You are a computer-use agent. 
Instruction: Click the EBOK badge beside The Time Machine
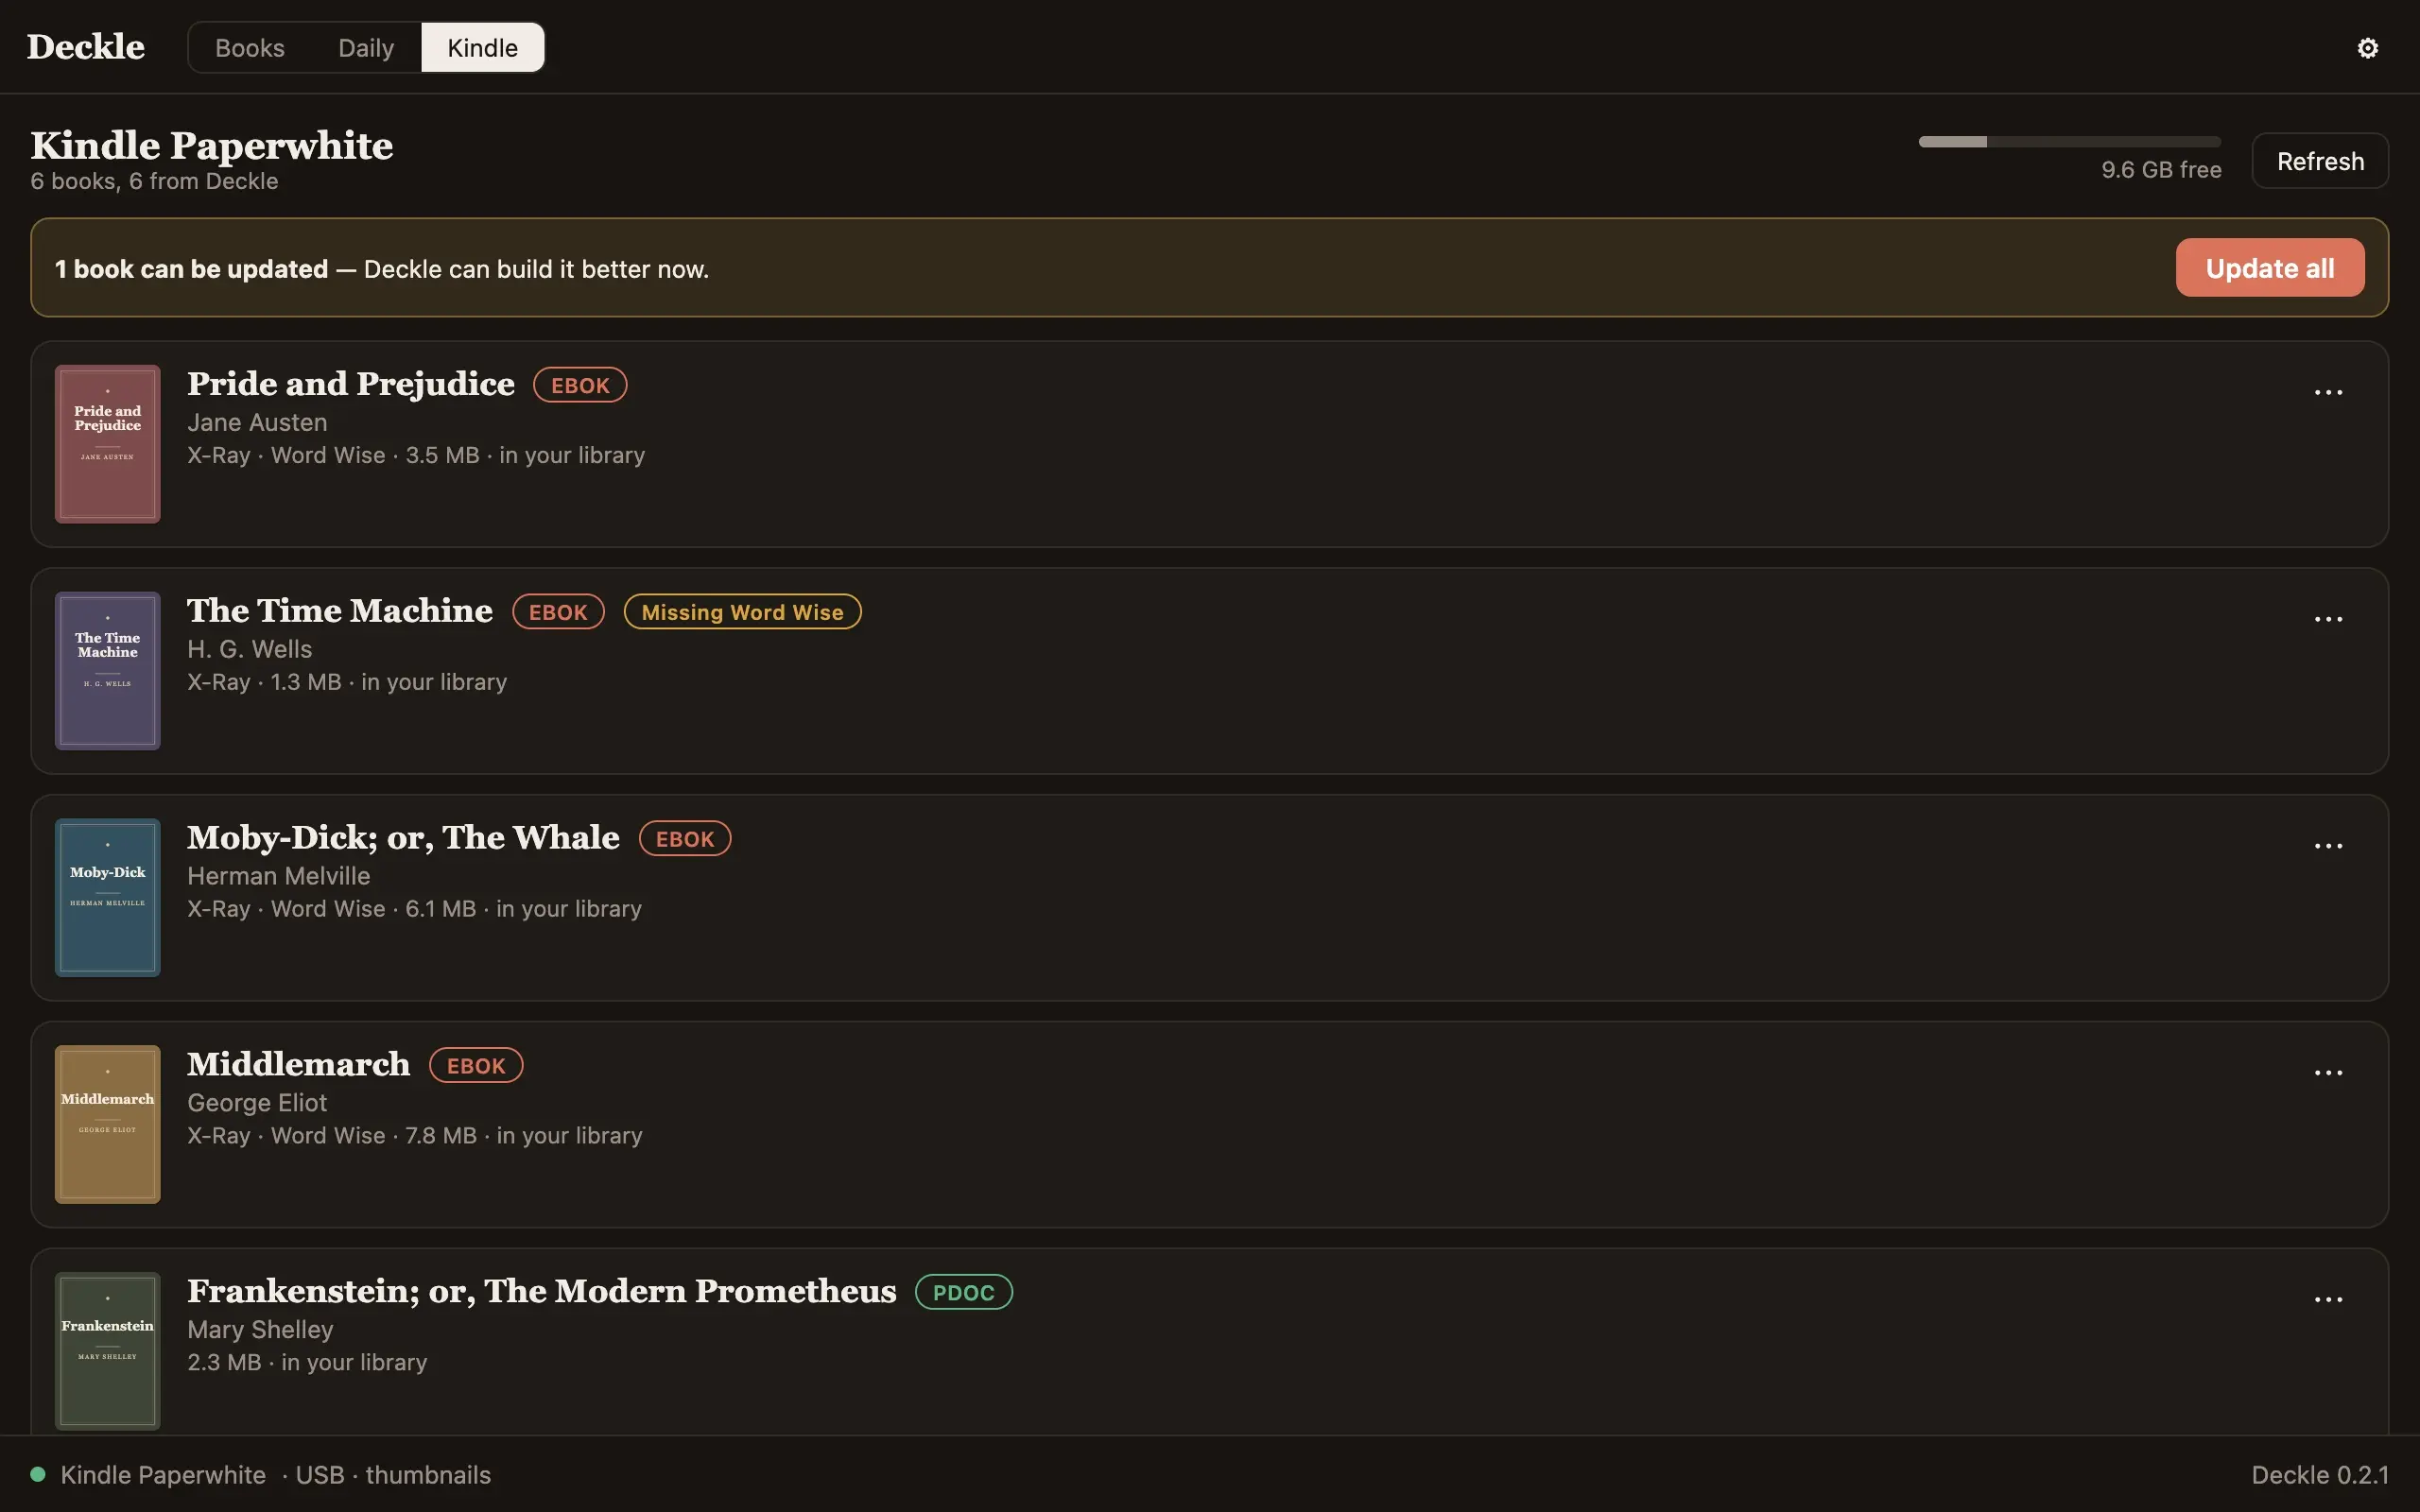(558, 612)
